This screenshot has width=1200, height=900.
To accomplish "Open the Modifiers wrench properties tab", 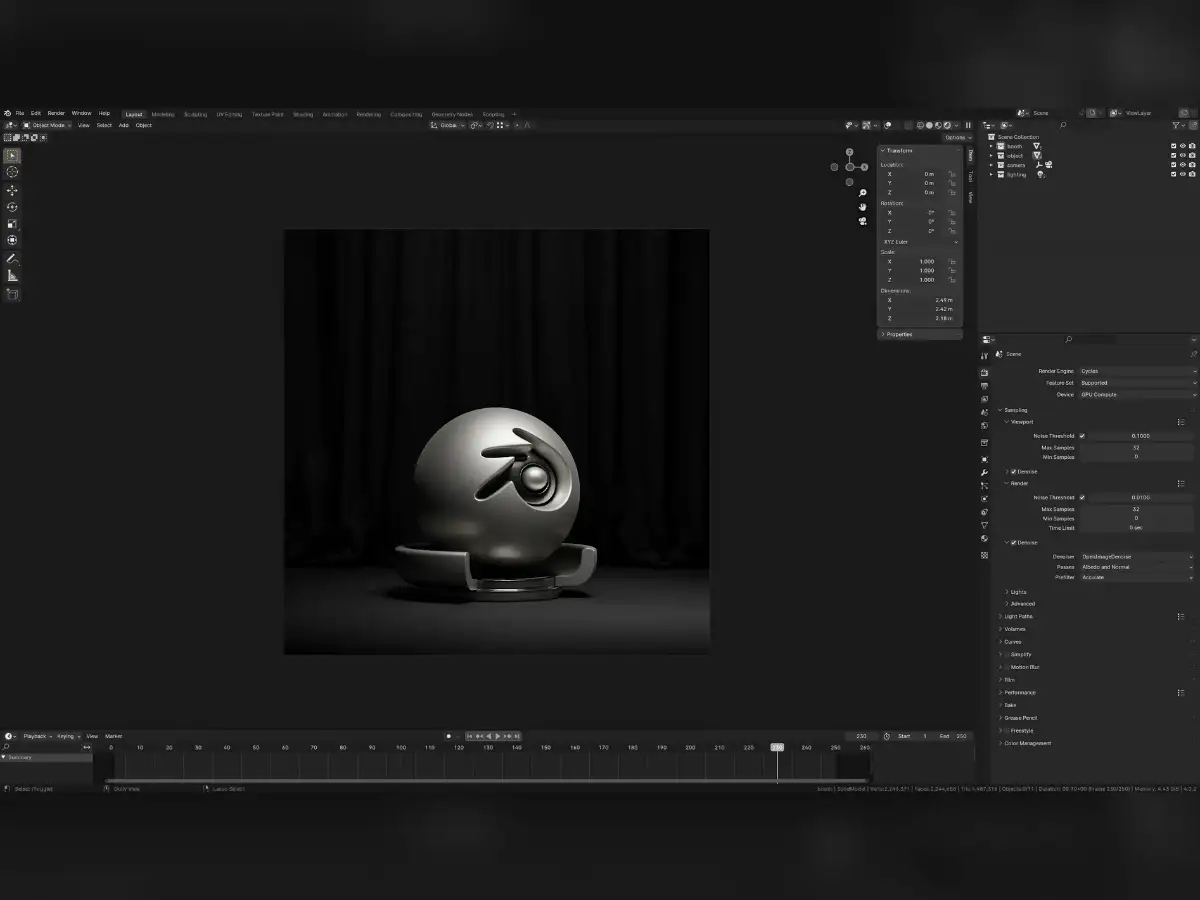I will [x=984, y=472].
